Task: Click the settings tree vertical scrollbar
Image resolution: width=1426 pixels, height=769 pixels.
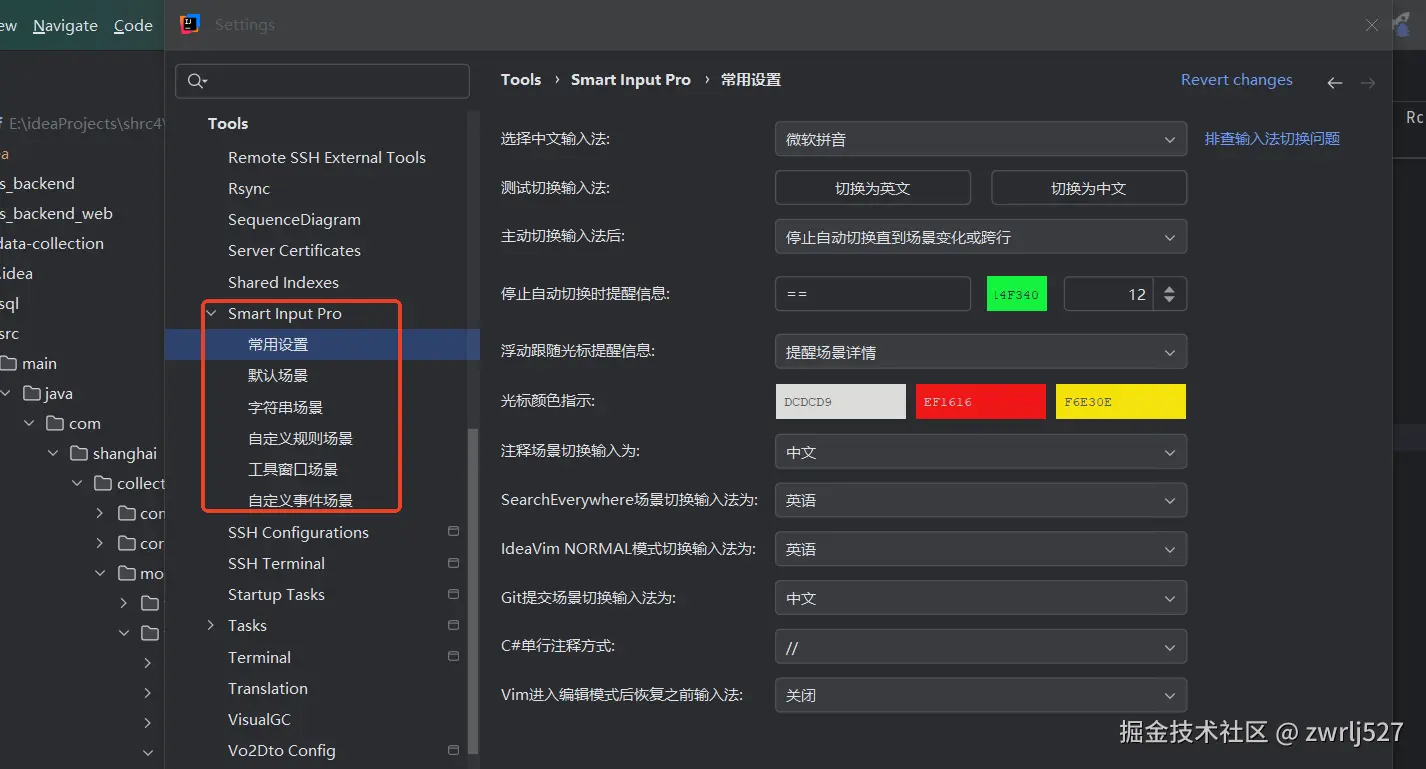Action: pos(474,590)
